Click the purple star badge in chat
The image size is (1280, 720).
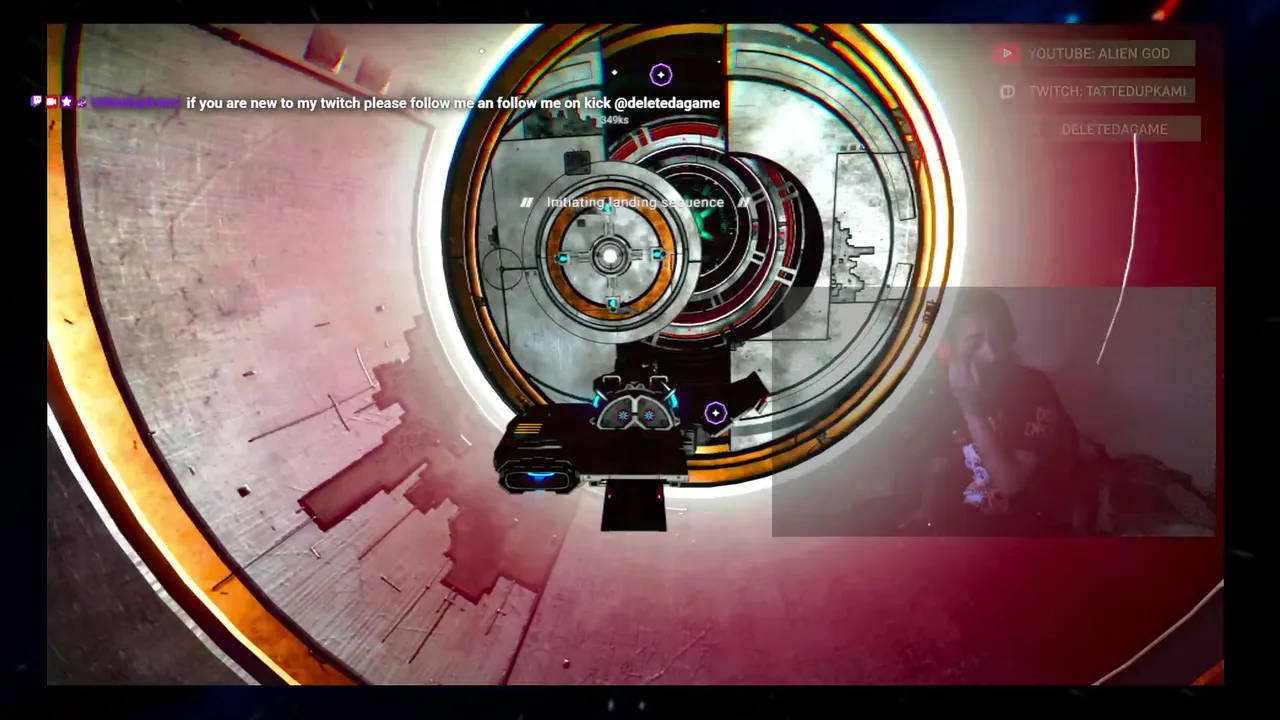tap(66, 102)
